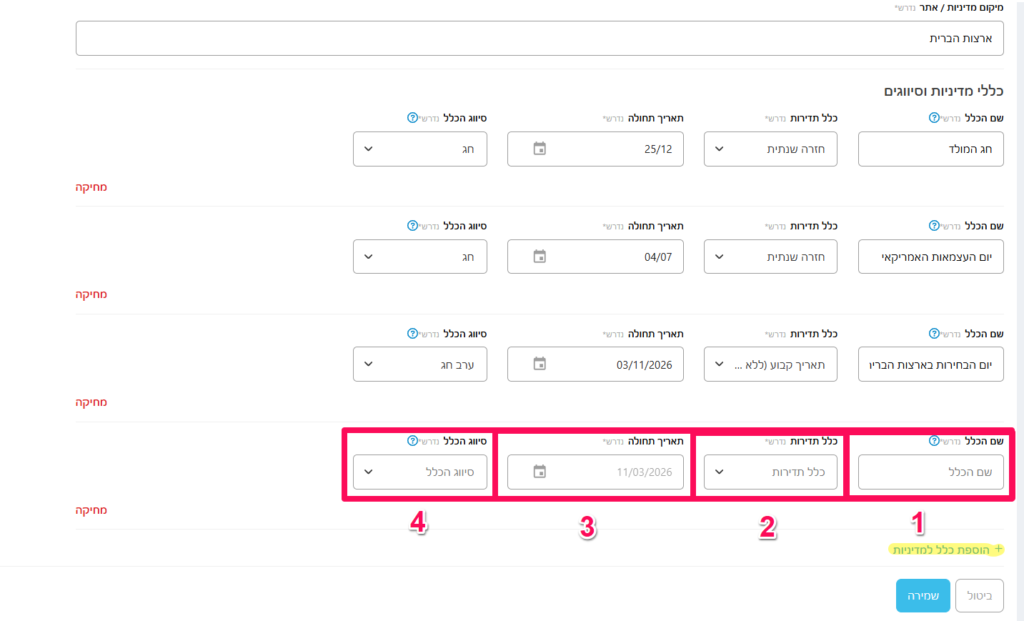Image resolution: width=1024 pixels, height=621 pixels.
Task: Click help icon beside שם הכלל in first row
Action: [934, 118]
